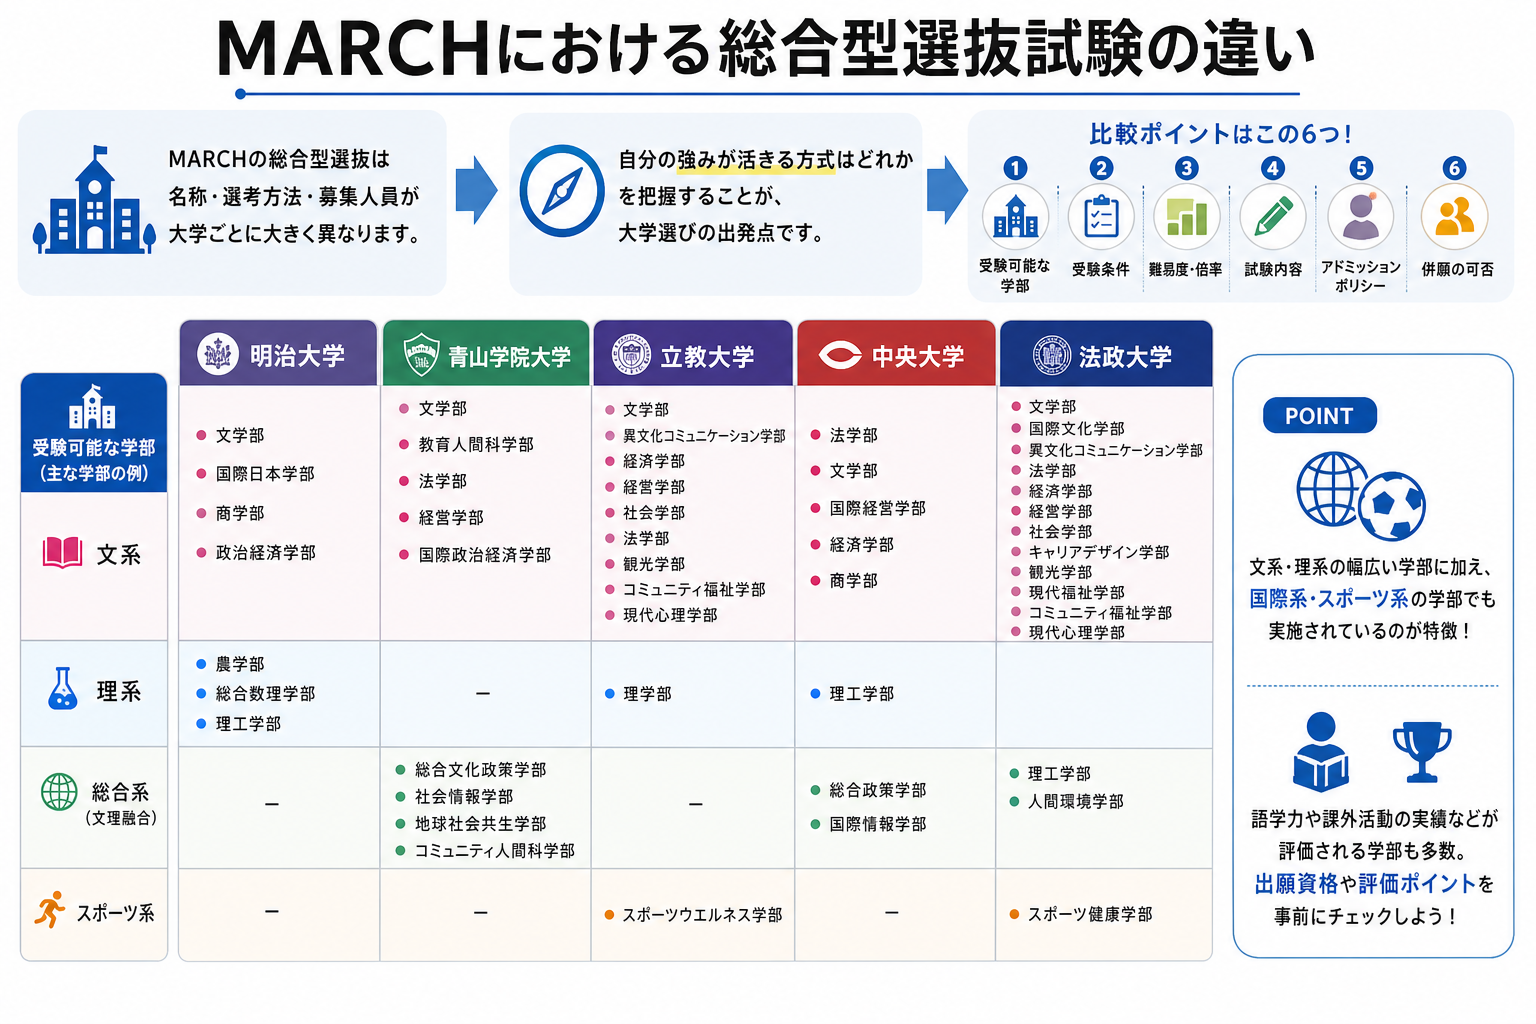Select the 青山学院大学 column header
This screenshot has height=1024, width=1536.
tap(486, 353)
